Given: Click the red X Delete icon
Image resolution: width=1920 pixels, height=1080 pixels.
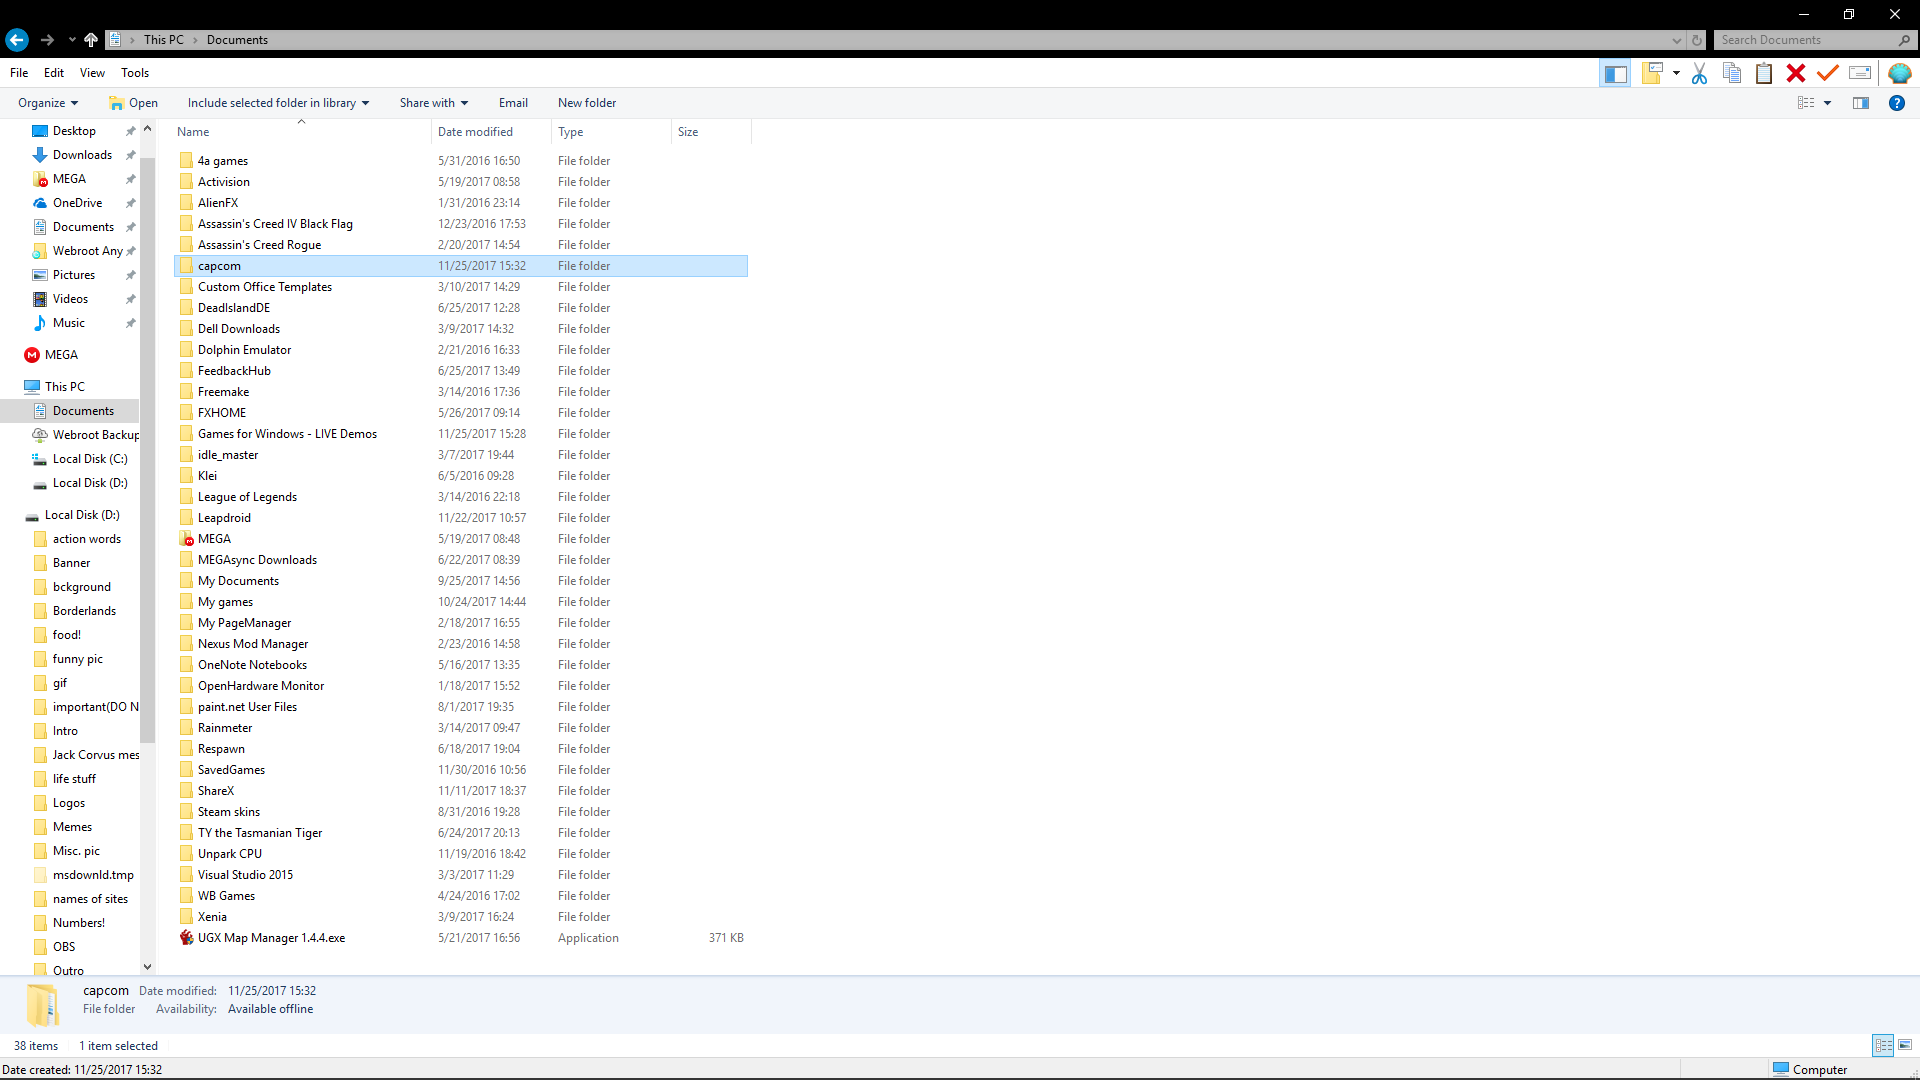Looking at the screenshot, I should click(1796, 73).
